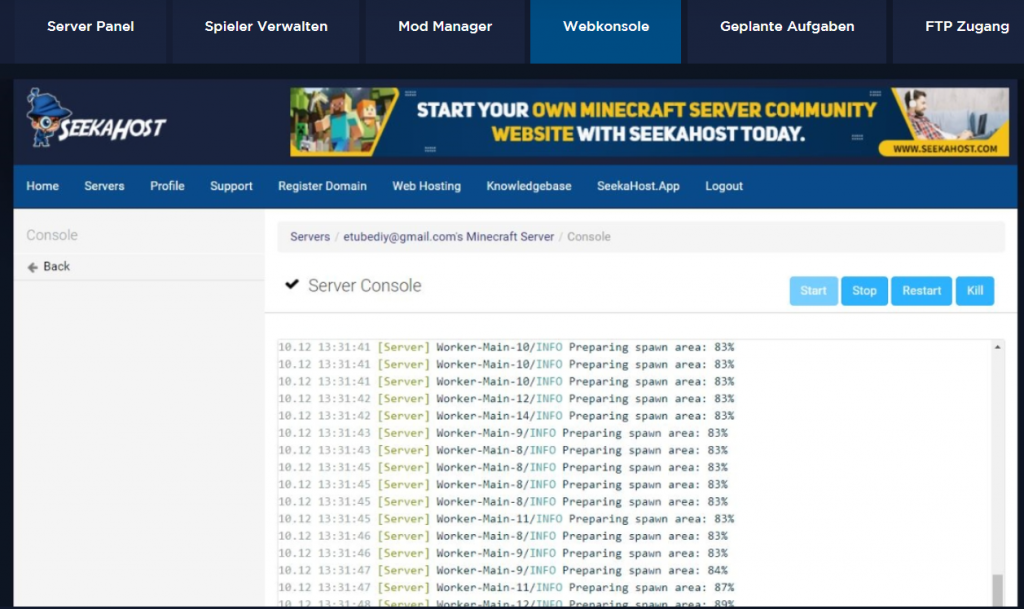Click checkmark icon beside Server Console
This screenshot has width=1024, height=609.
pos(292,284)
